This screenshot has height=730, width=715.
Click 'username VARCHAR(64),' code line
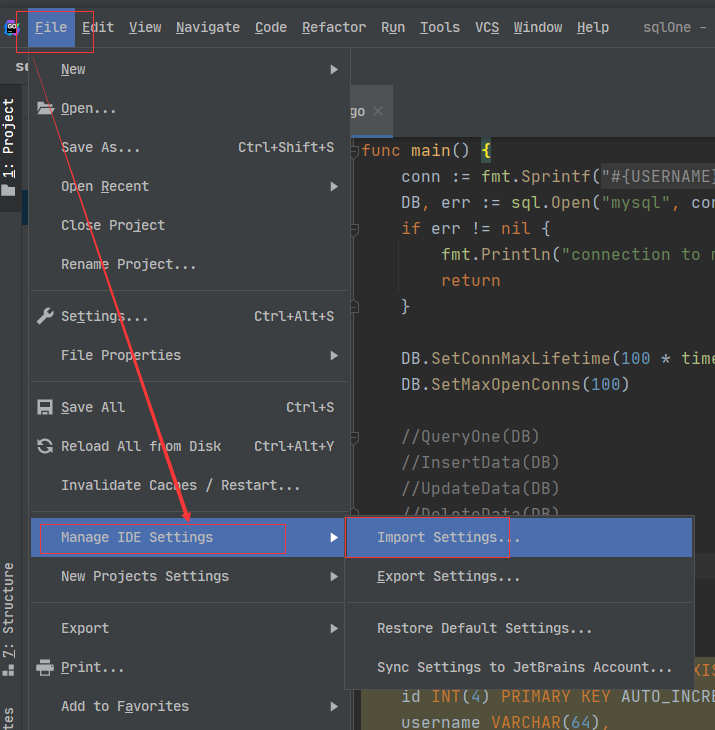[x=505, y=722]
